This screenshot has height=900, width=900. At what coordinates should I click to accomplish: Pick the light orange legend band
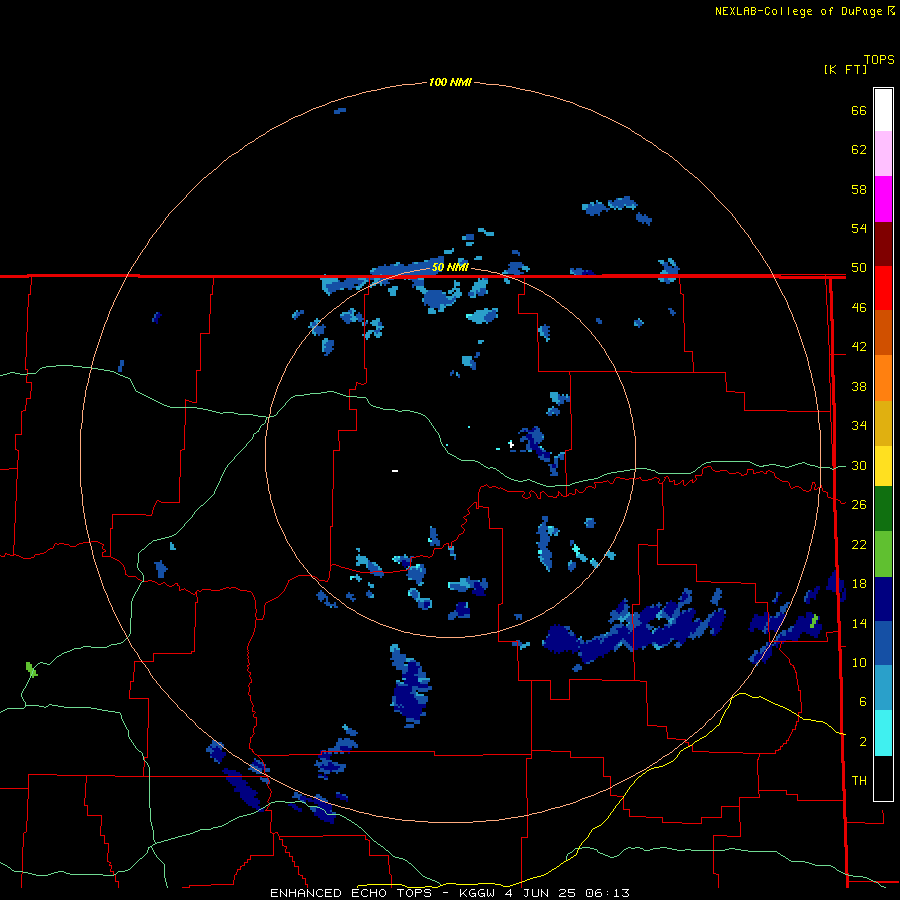point(883,378)
